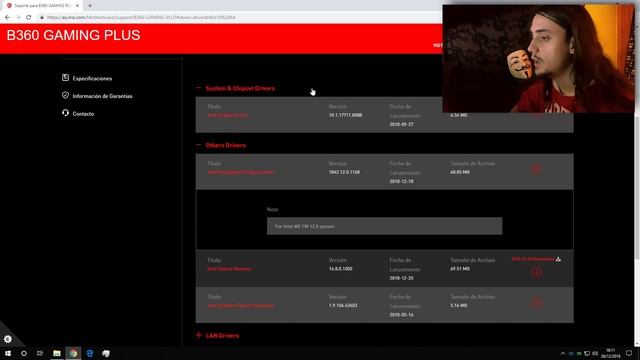640x360 pixels.
Task: Select version 10.1.17711.8088 text
Action: [x=345, y=116]
